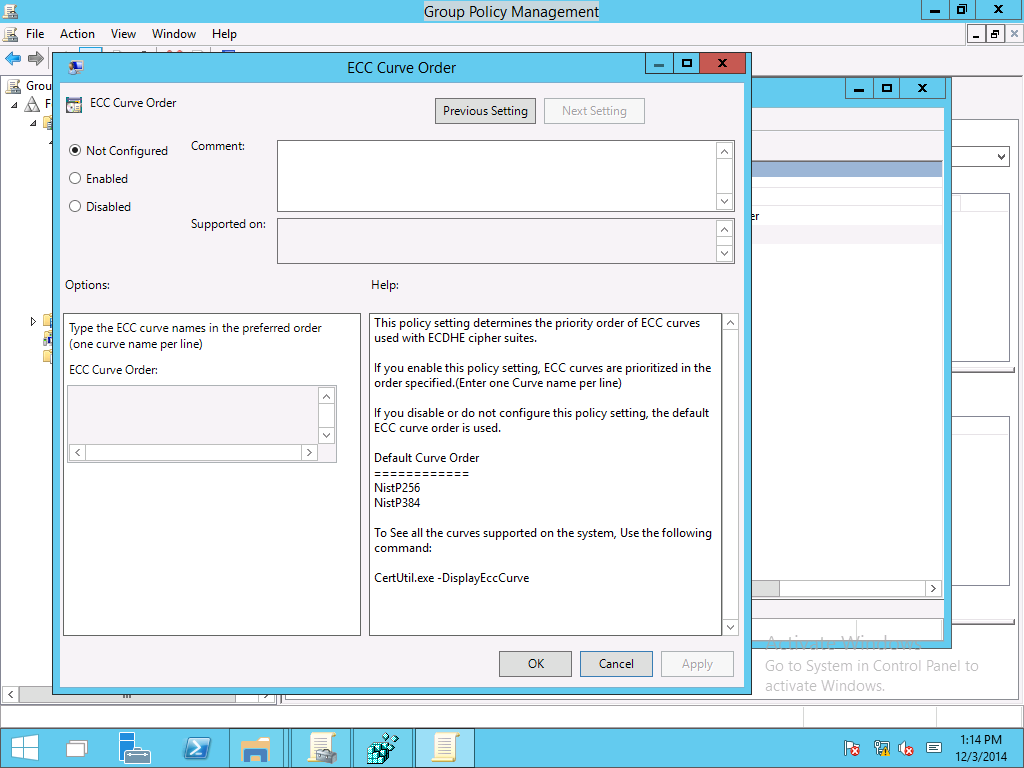Open the Action menu
Screen dimensions: 1024x768
click(x=77, y=33)
